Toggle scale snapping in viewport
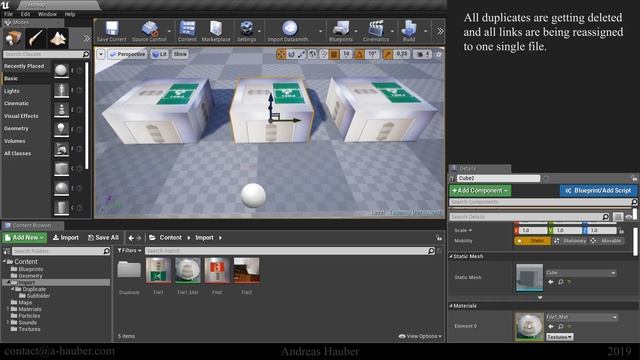640x360 pixels. pos(387,54)
